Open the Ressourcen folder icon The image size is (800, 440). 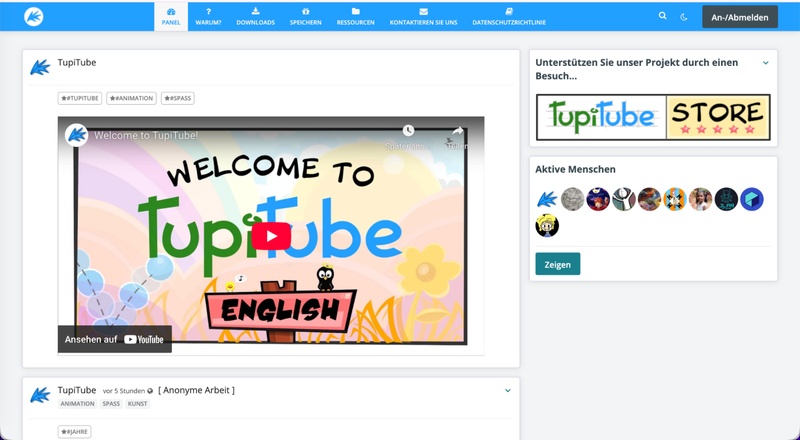356,16
